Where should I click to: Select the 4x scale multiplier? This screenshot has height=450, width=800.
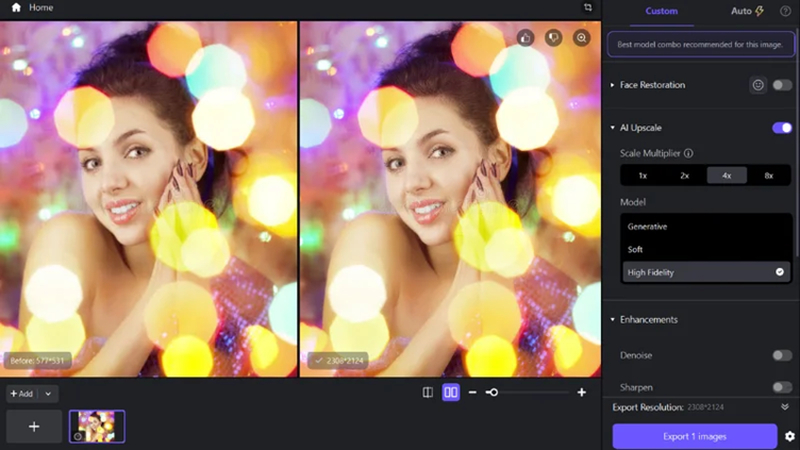727,176
